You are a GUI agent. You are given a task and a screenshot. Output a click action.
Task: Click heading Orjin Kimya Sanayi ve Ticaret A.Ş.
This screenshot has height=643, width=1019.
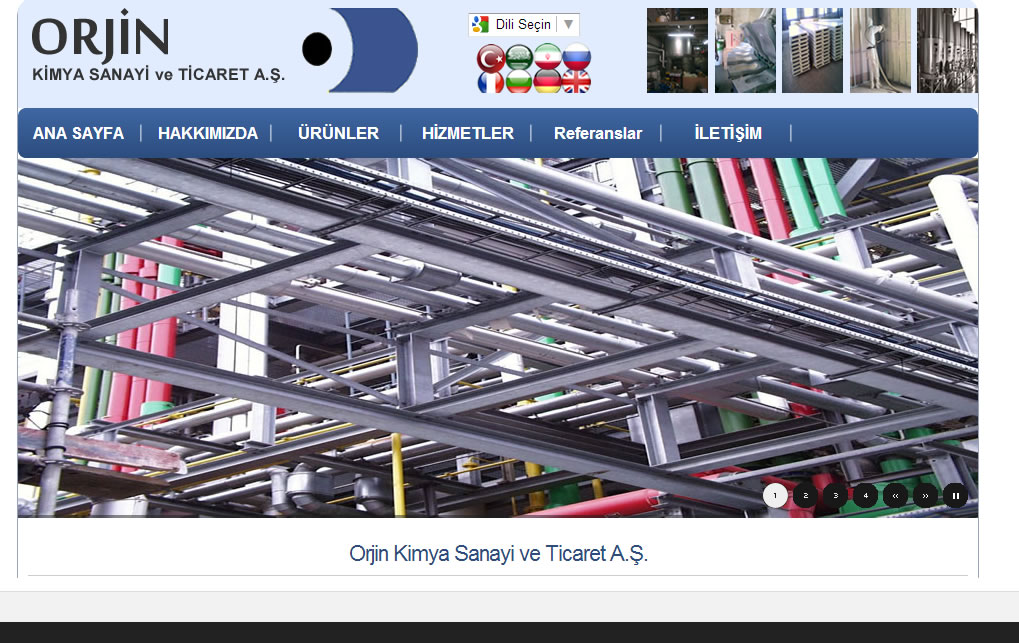coord(498,554)
